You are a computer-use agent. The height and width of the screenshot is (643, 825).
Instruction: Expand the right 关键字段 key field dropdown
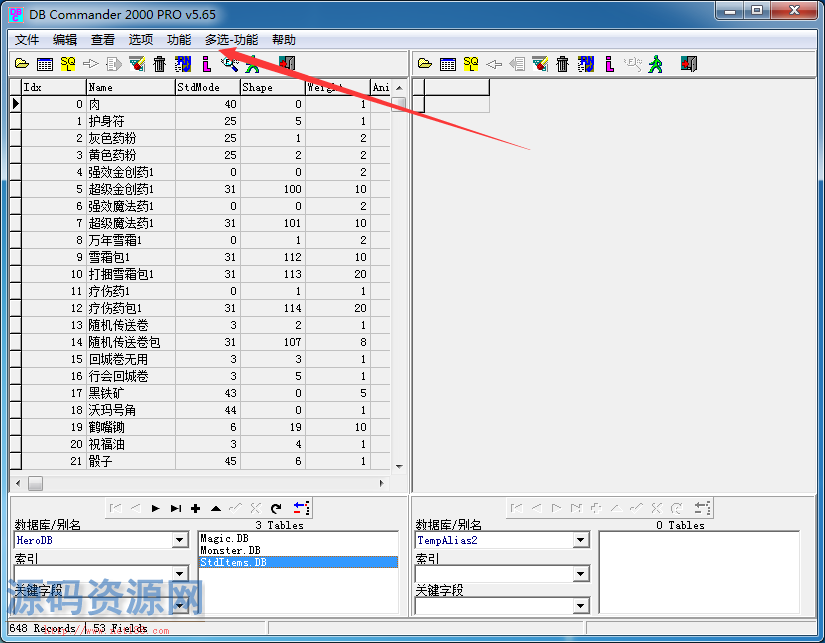(580, 606)
